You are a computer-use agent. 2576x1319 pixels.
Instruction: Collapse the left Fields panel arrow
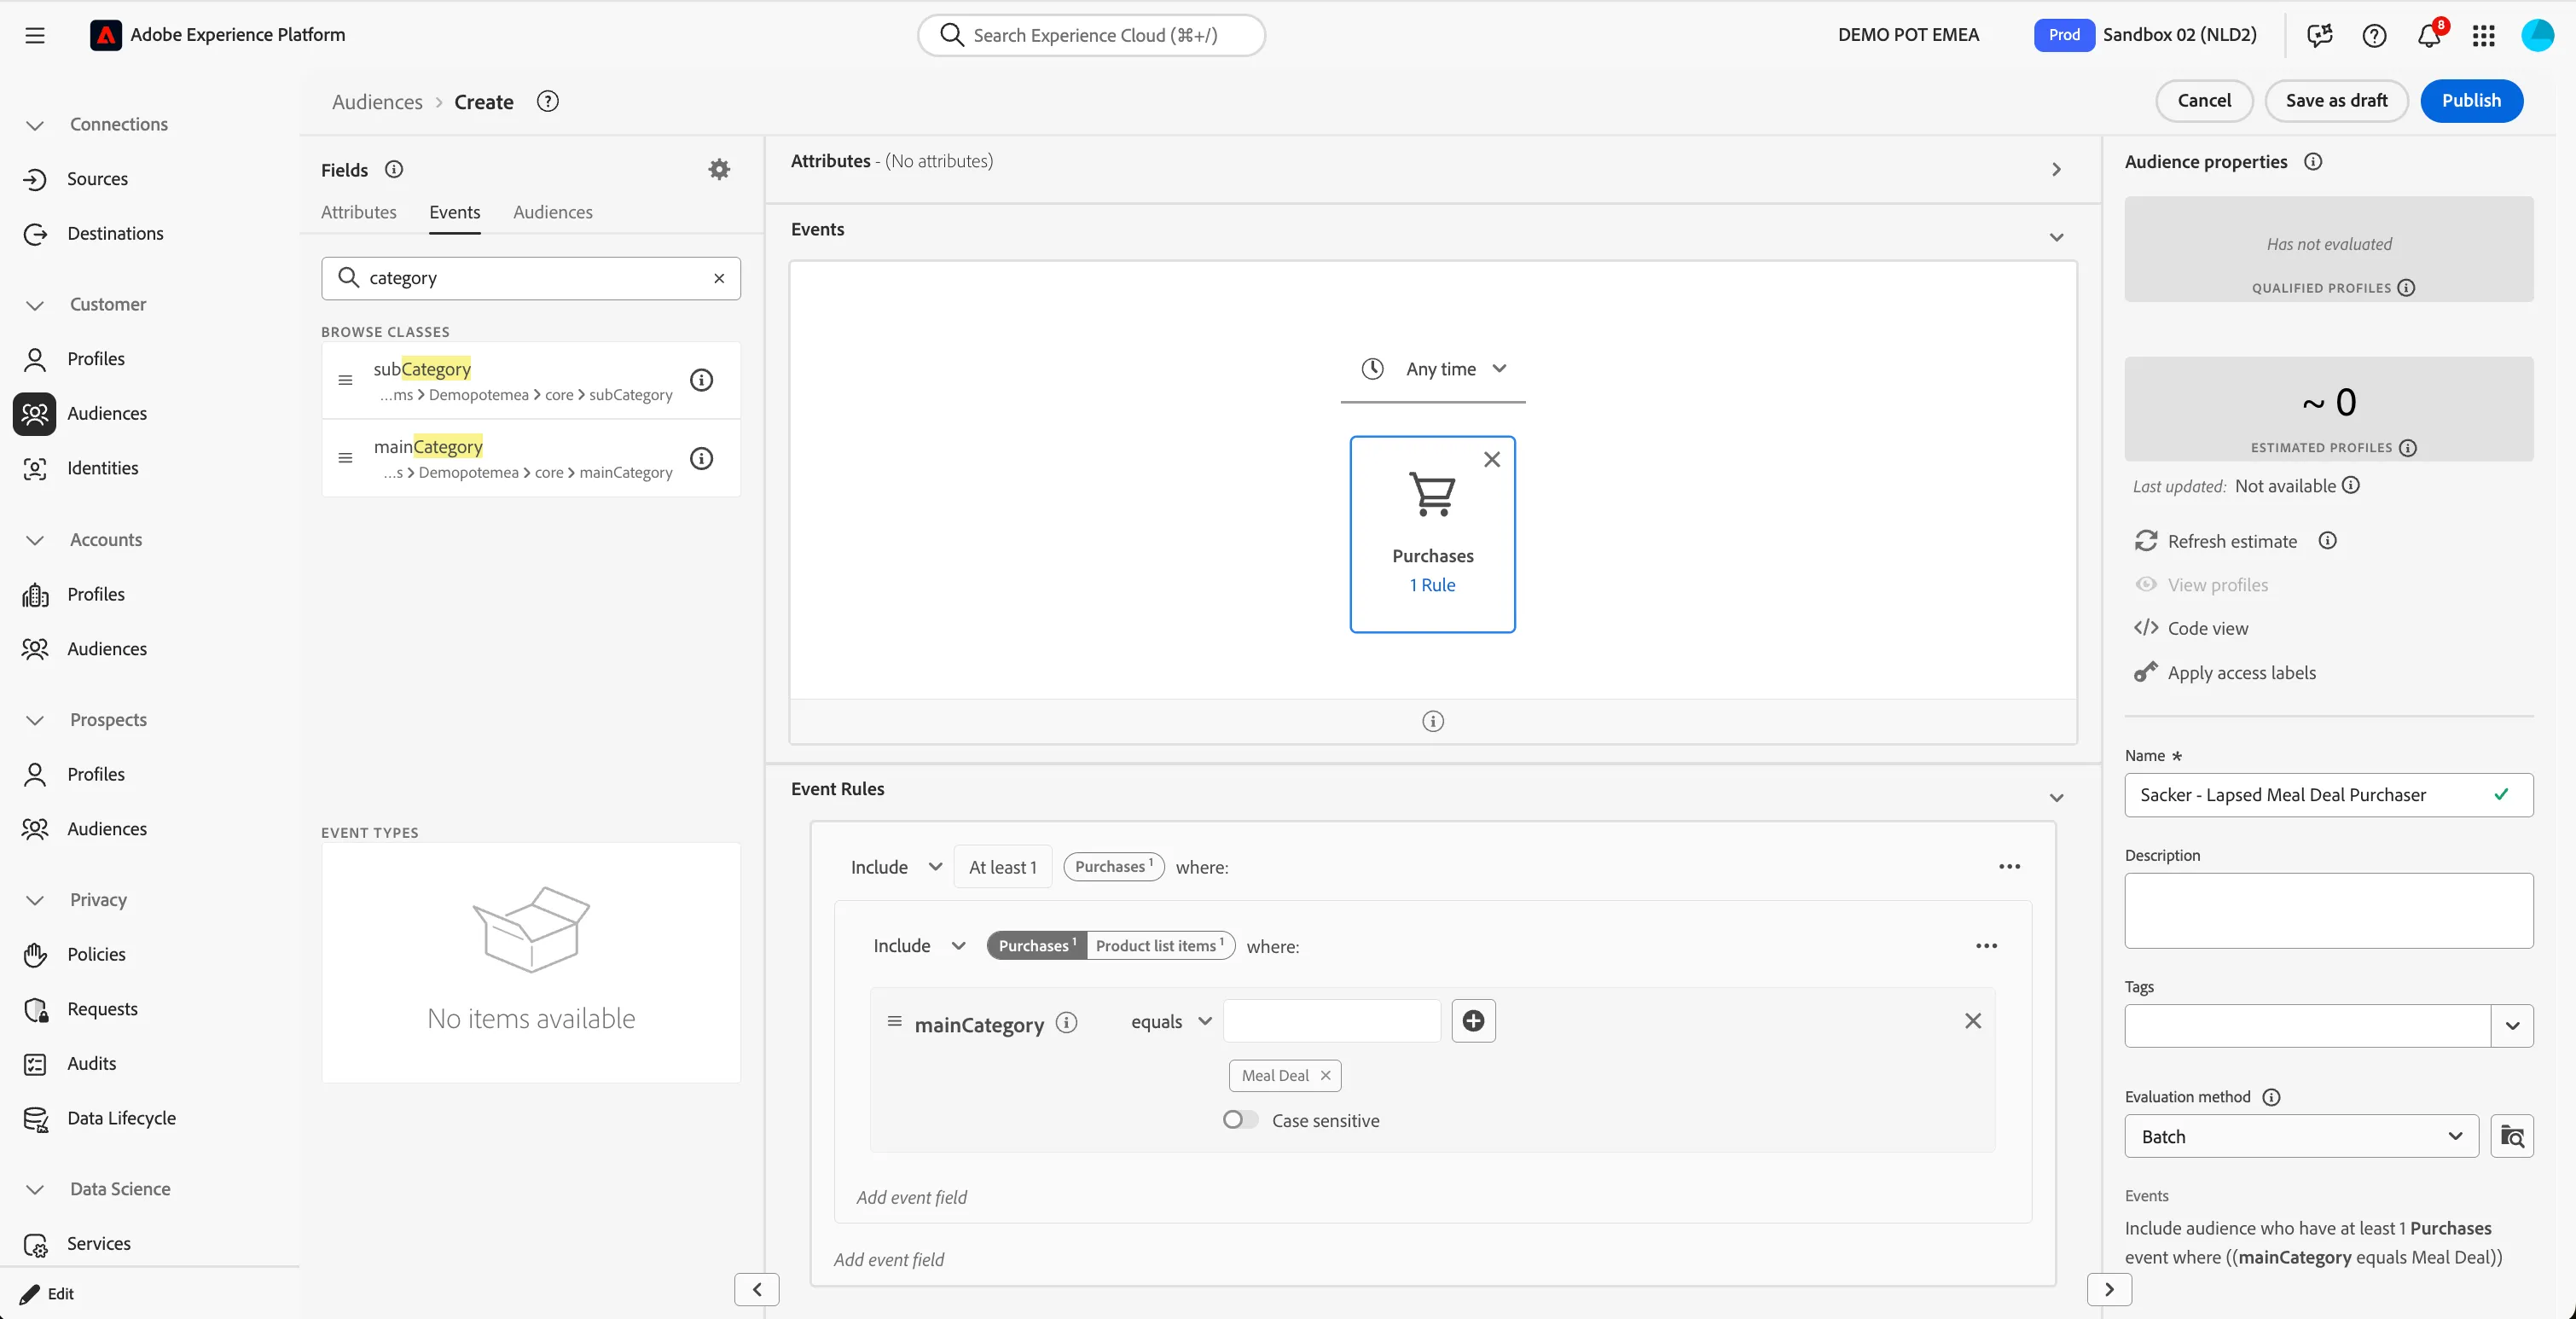pos(757,1289)
